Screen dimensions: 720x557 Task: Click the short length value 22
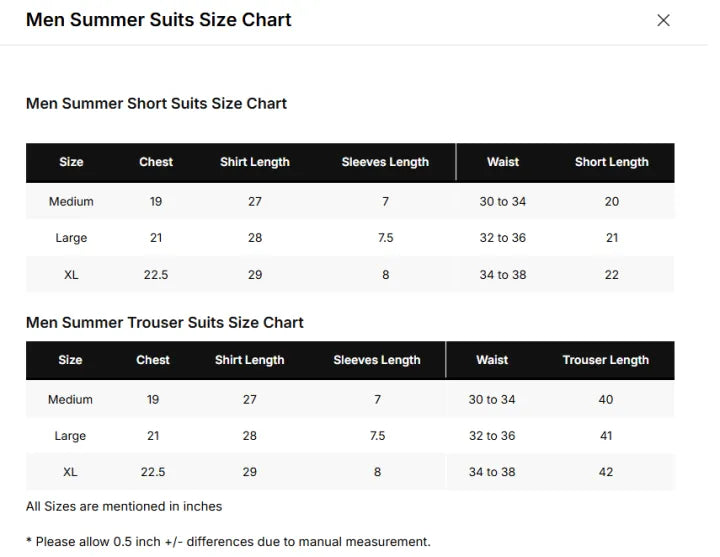pos(612,275)
